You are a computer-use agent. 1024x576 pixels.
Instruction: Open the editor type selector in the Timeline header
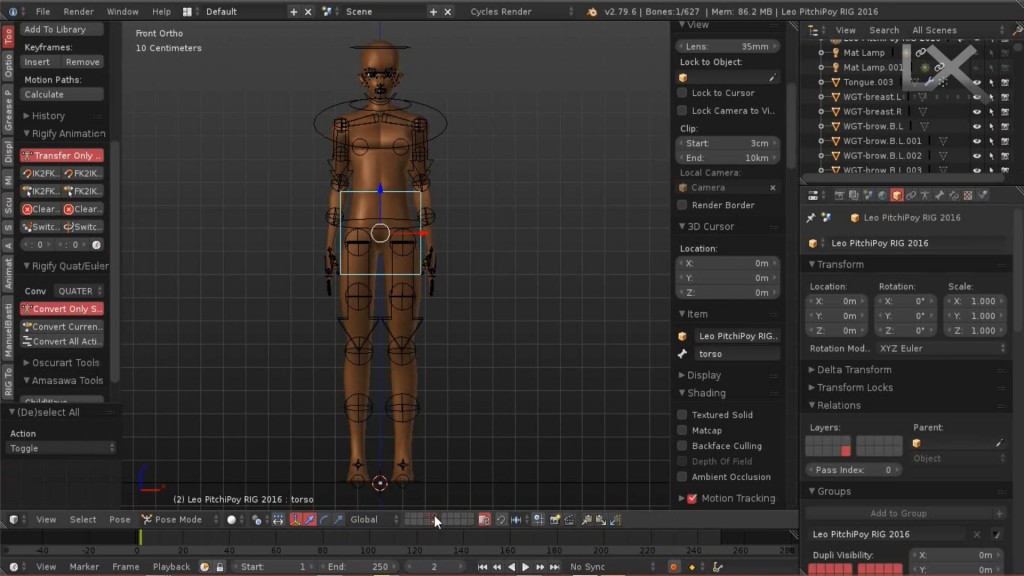point(13,567)
